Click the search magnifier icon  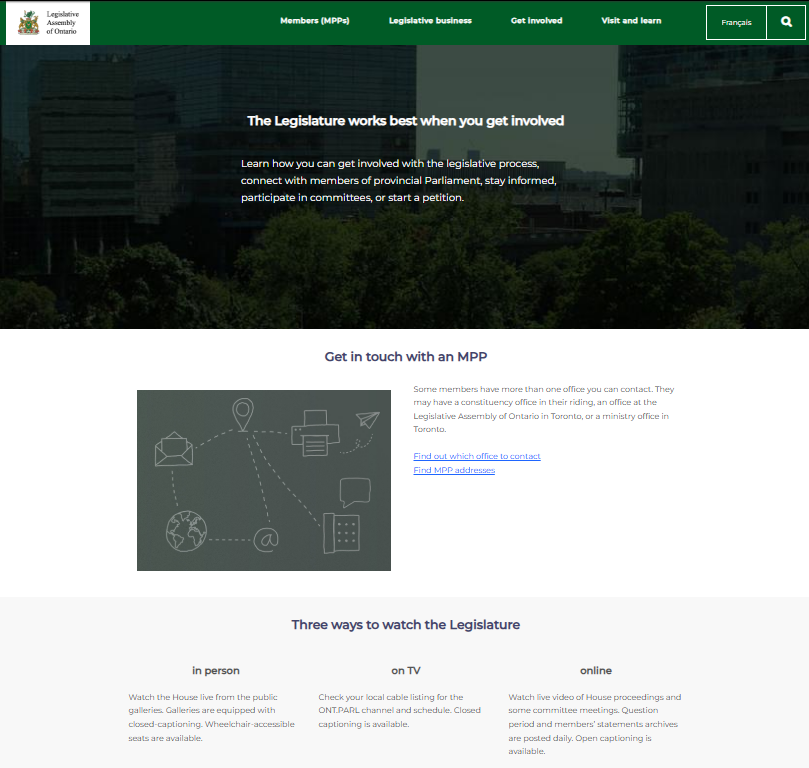786,22
